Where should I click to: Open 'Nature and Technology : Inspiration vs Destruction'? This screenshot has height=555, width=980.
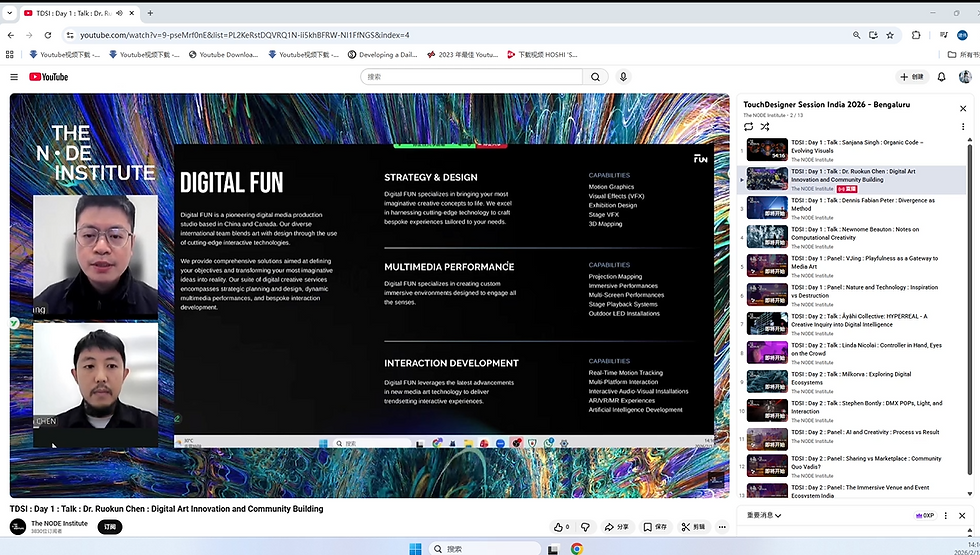[x=851, y=295]
